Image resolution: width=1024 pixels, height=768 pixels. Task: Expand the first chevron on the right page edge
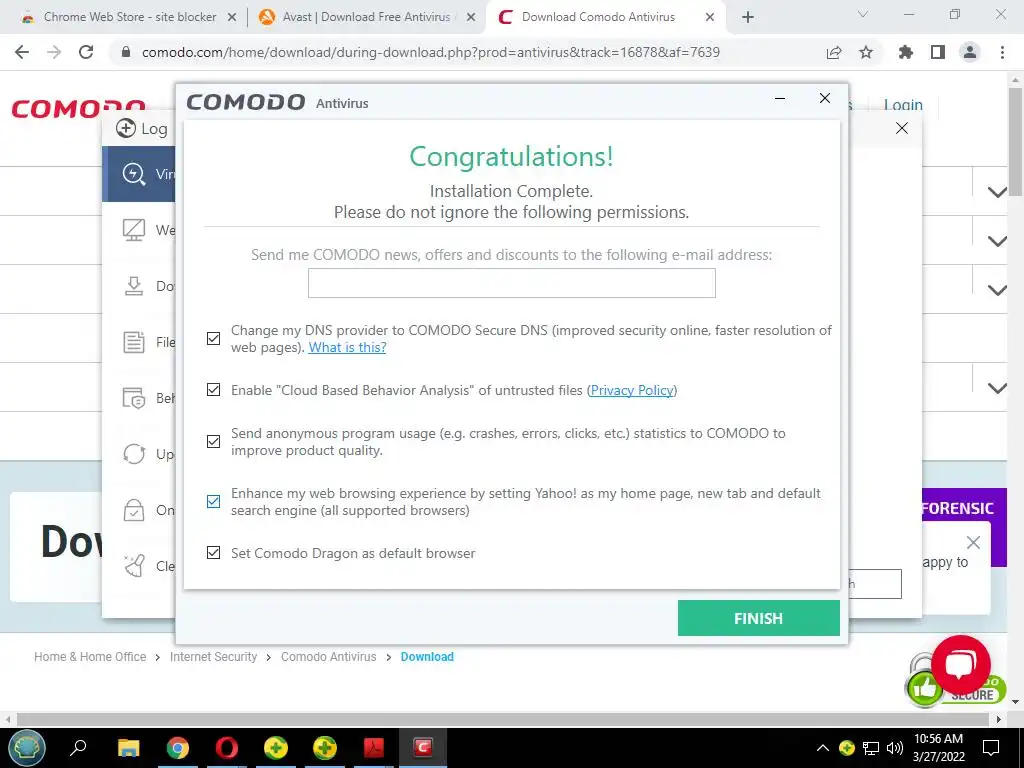click(x=997, y=192)
